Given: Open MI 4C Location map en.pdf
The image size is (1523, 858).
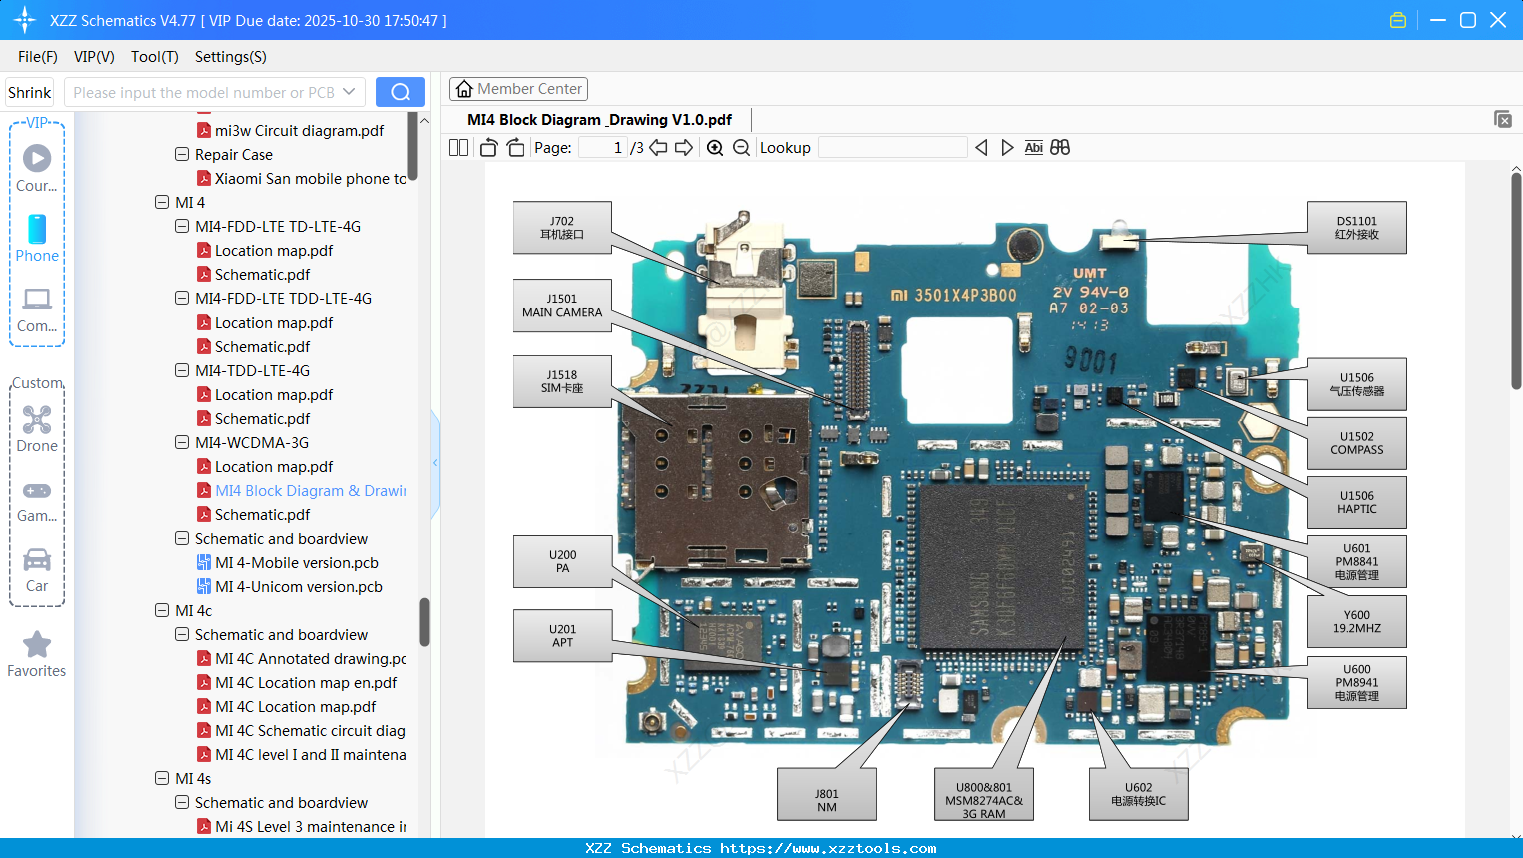Looking at the screenshot, I should point(307,682).
